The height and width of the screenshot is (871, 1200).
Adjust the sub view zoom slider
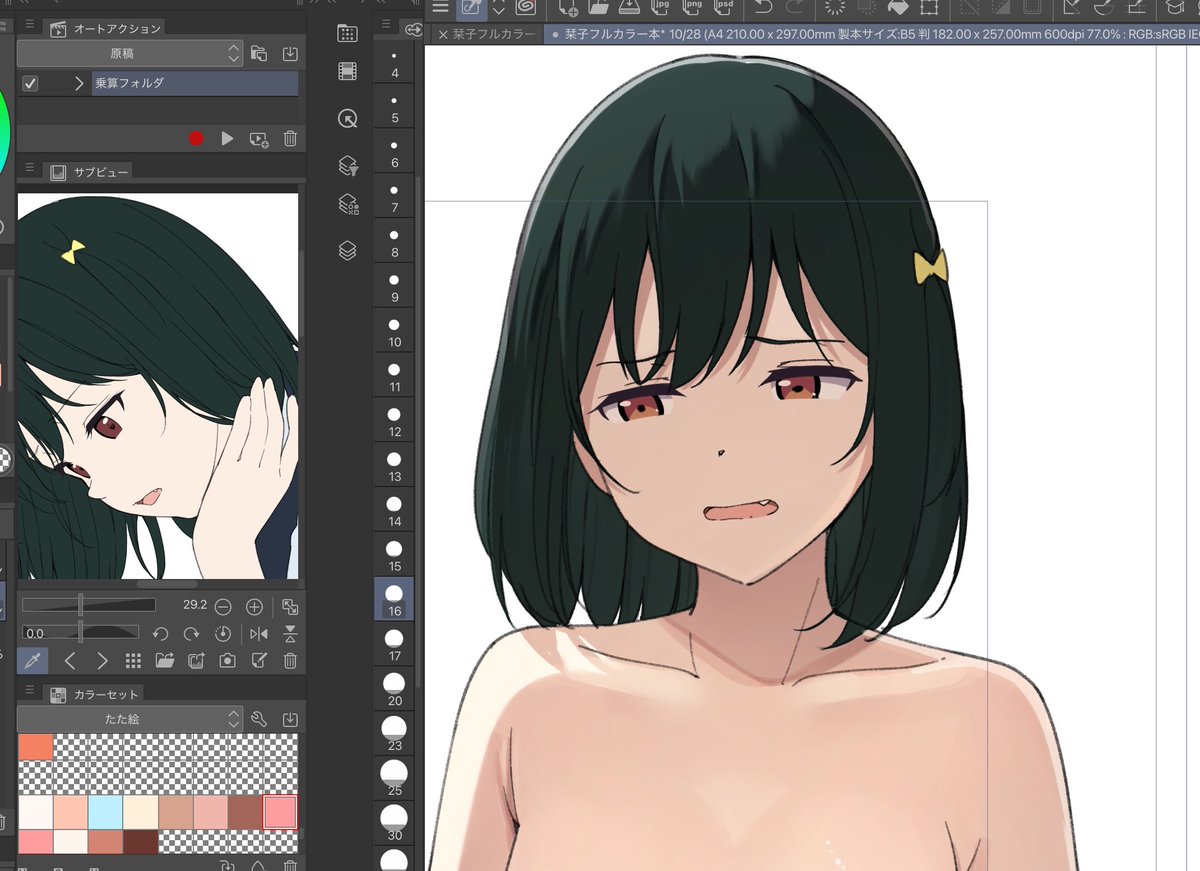tap(89, 605)
